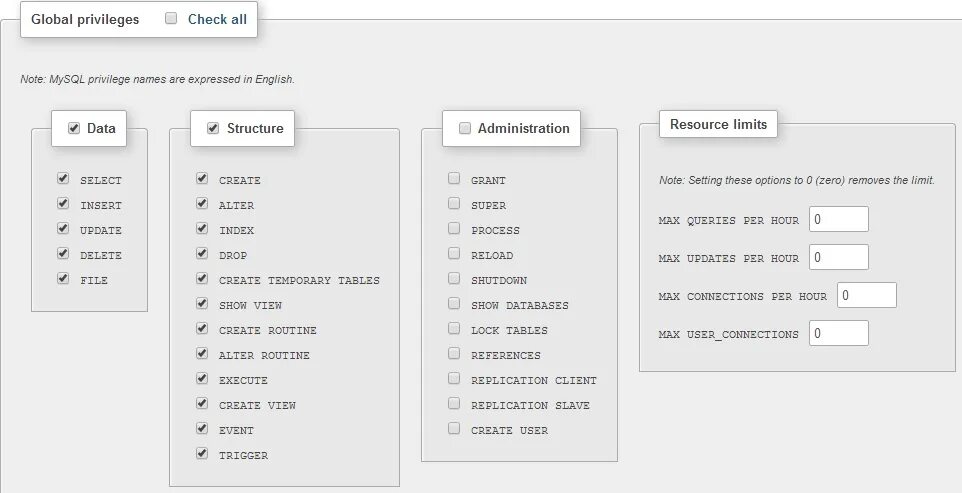The width and height of the screenshot is (962, 493).
Task: Check the SUPER privilege box
Action: tap(454, 204)
